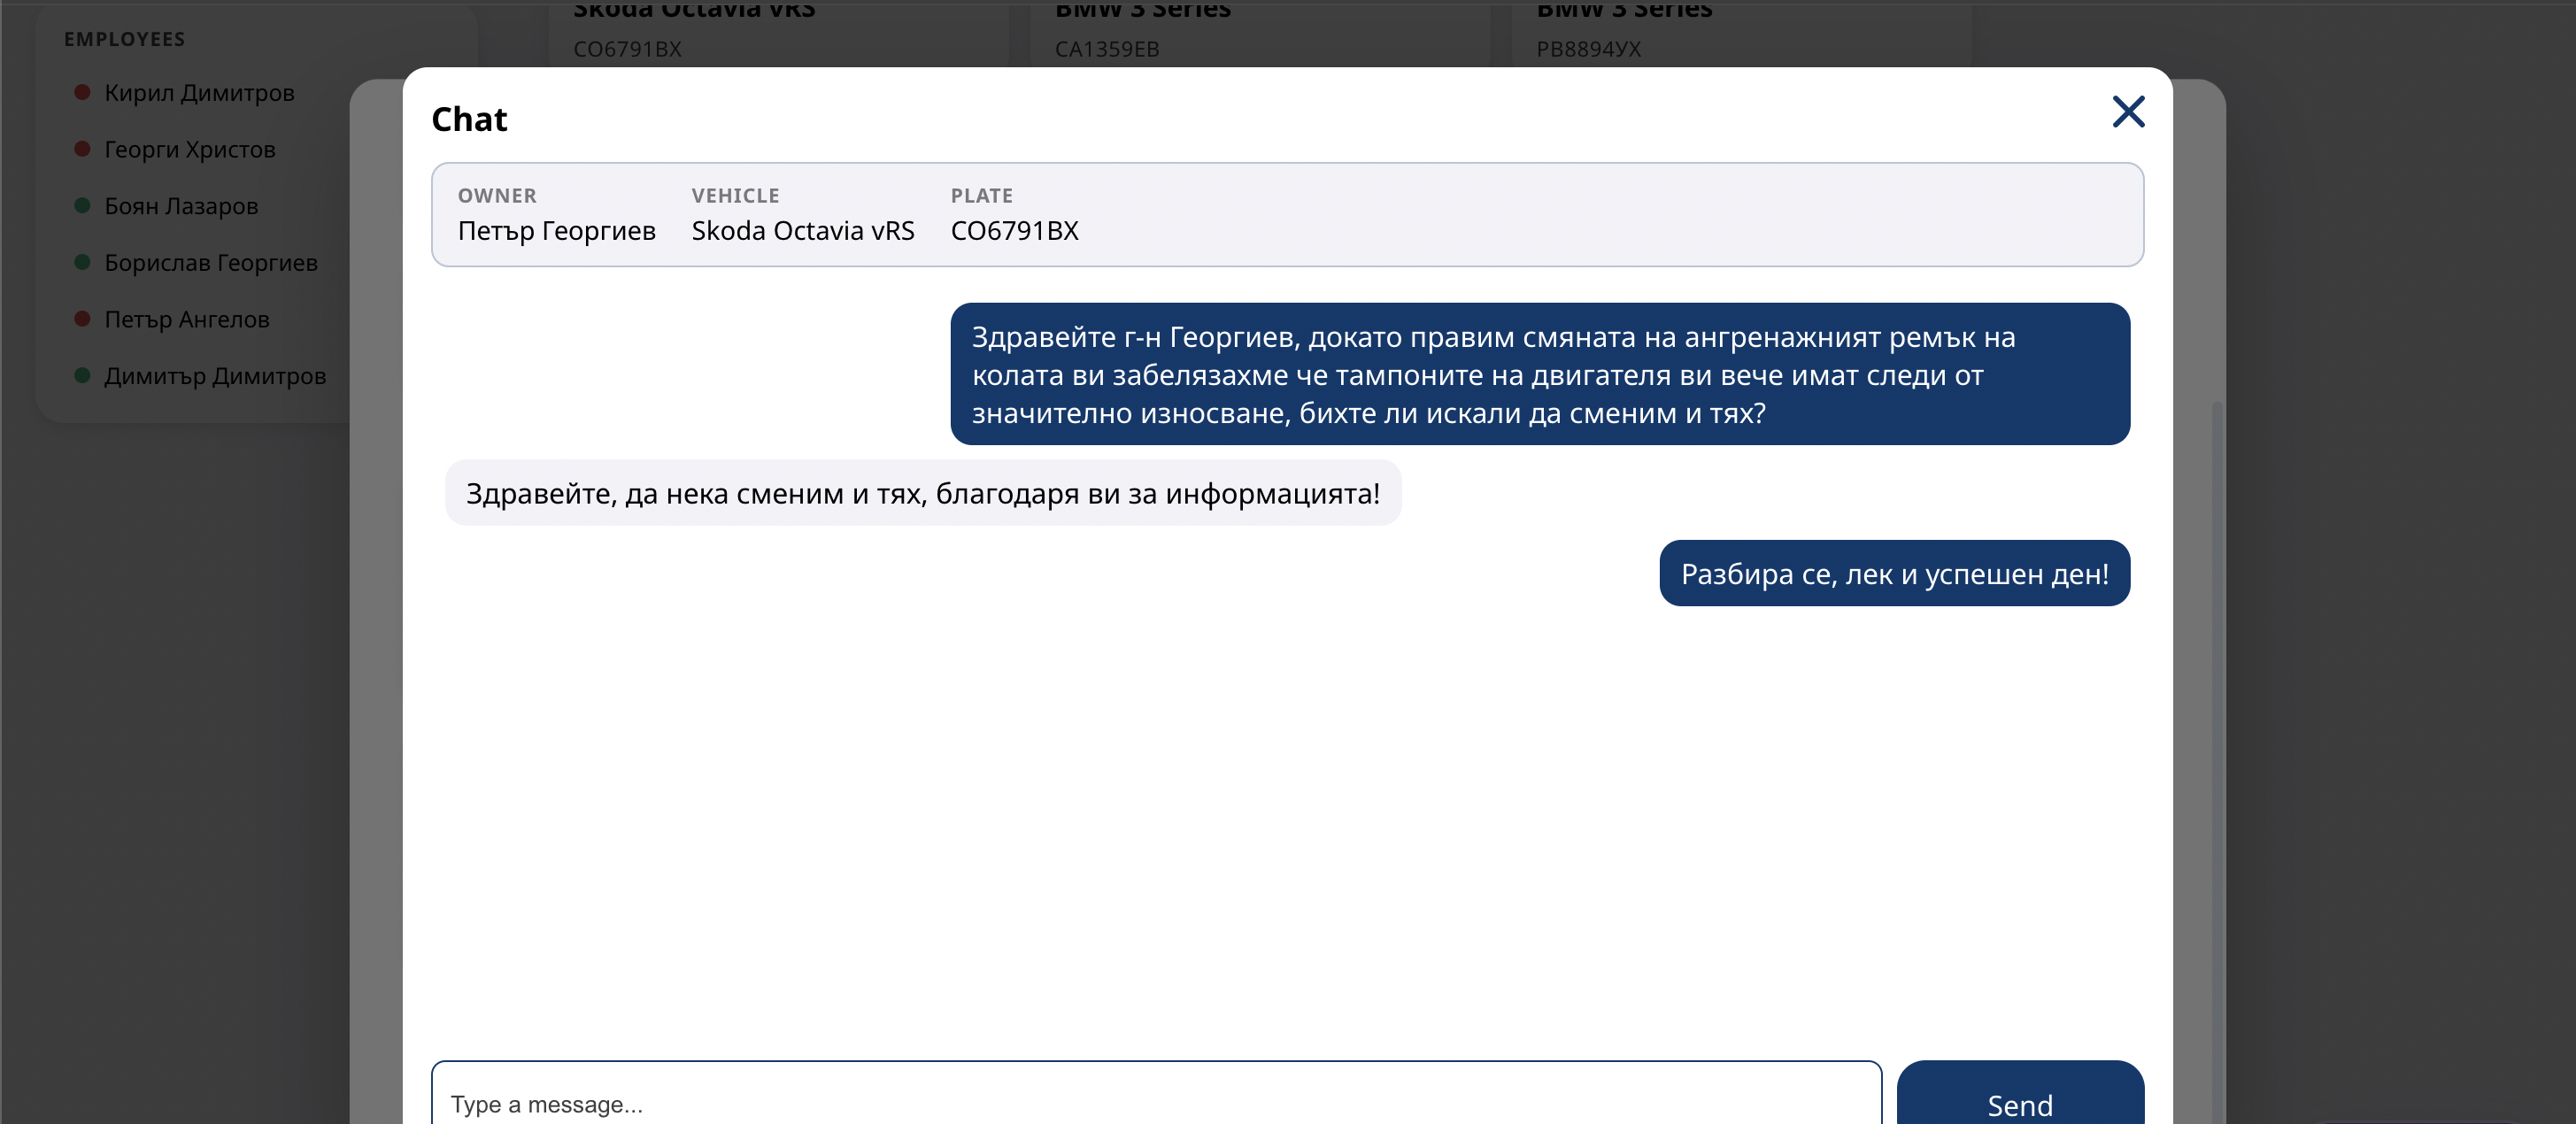
Task: Click the OWNER label in chat header
Action: click(x=497, y=196)
